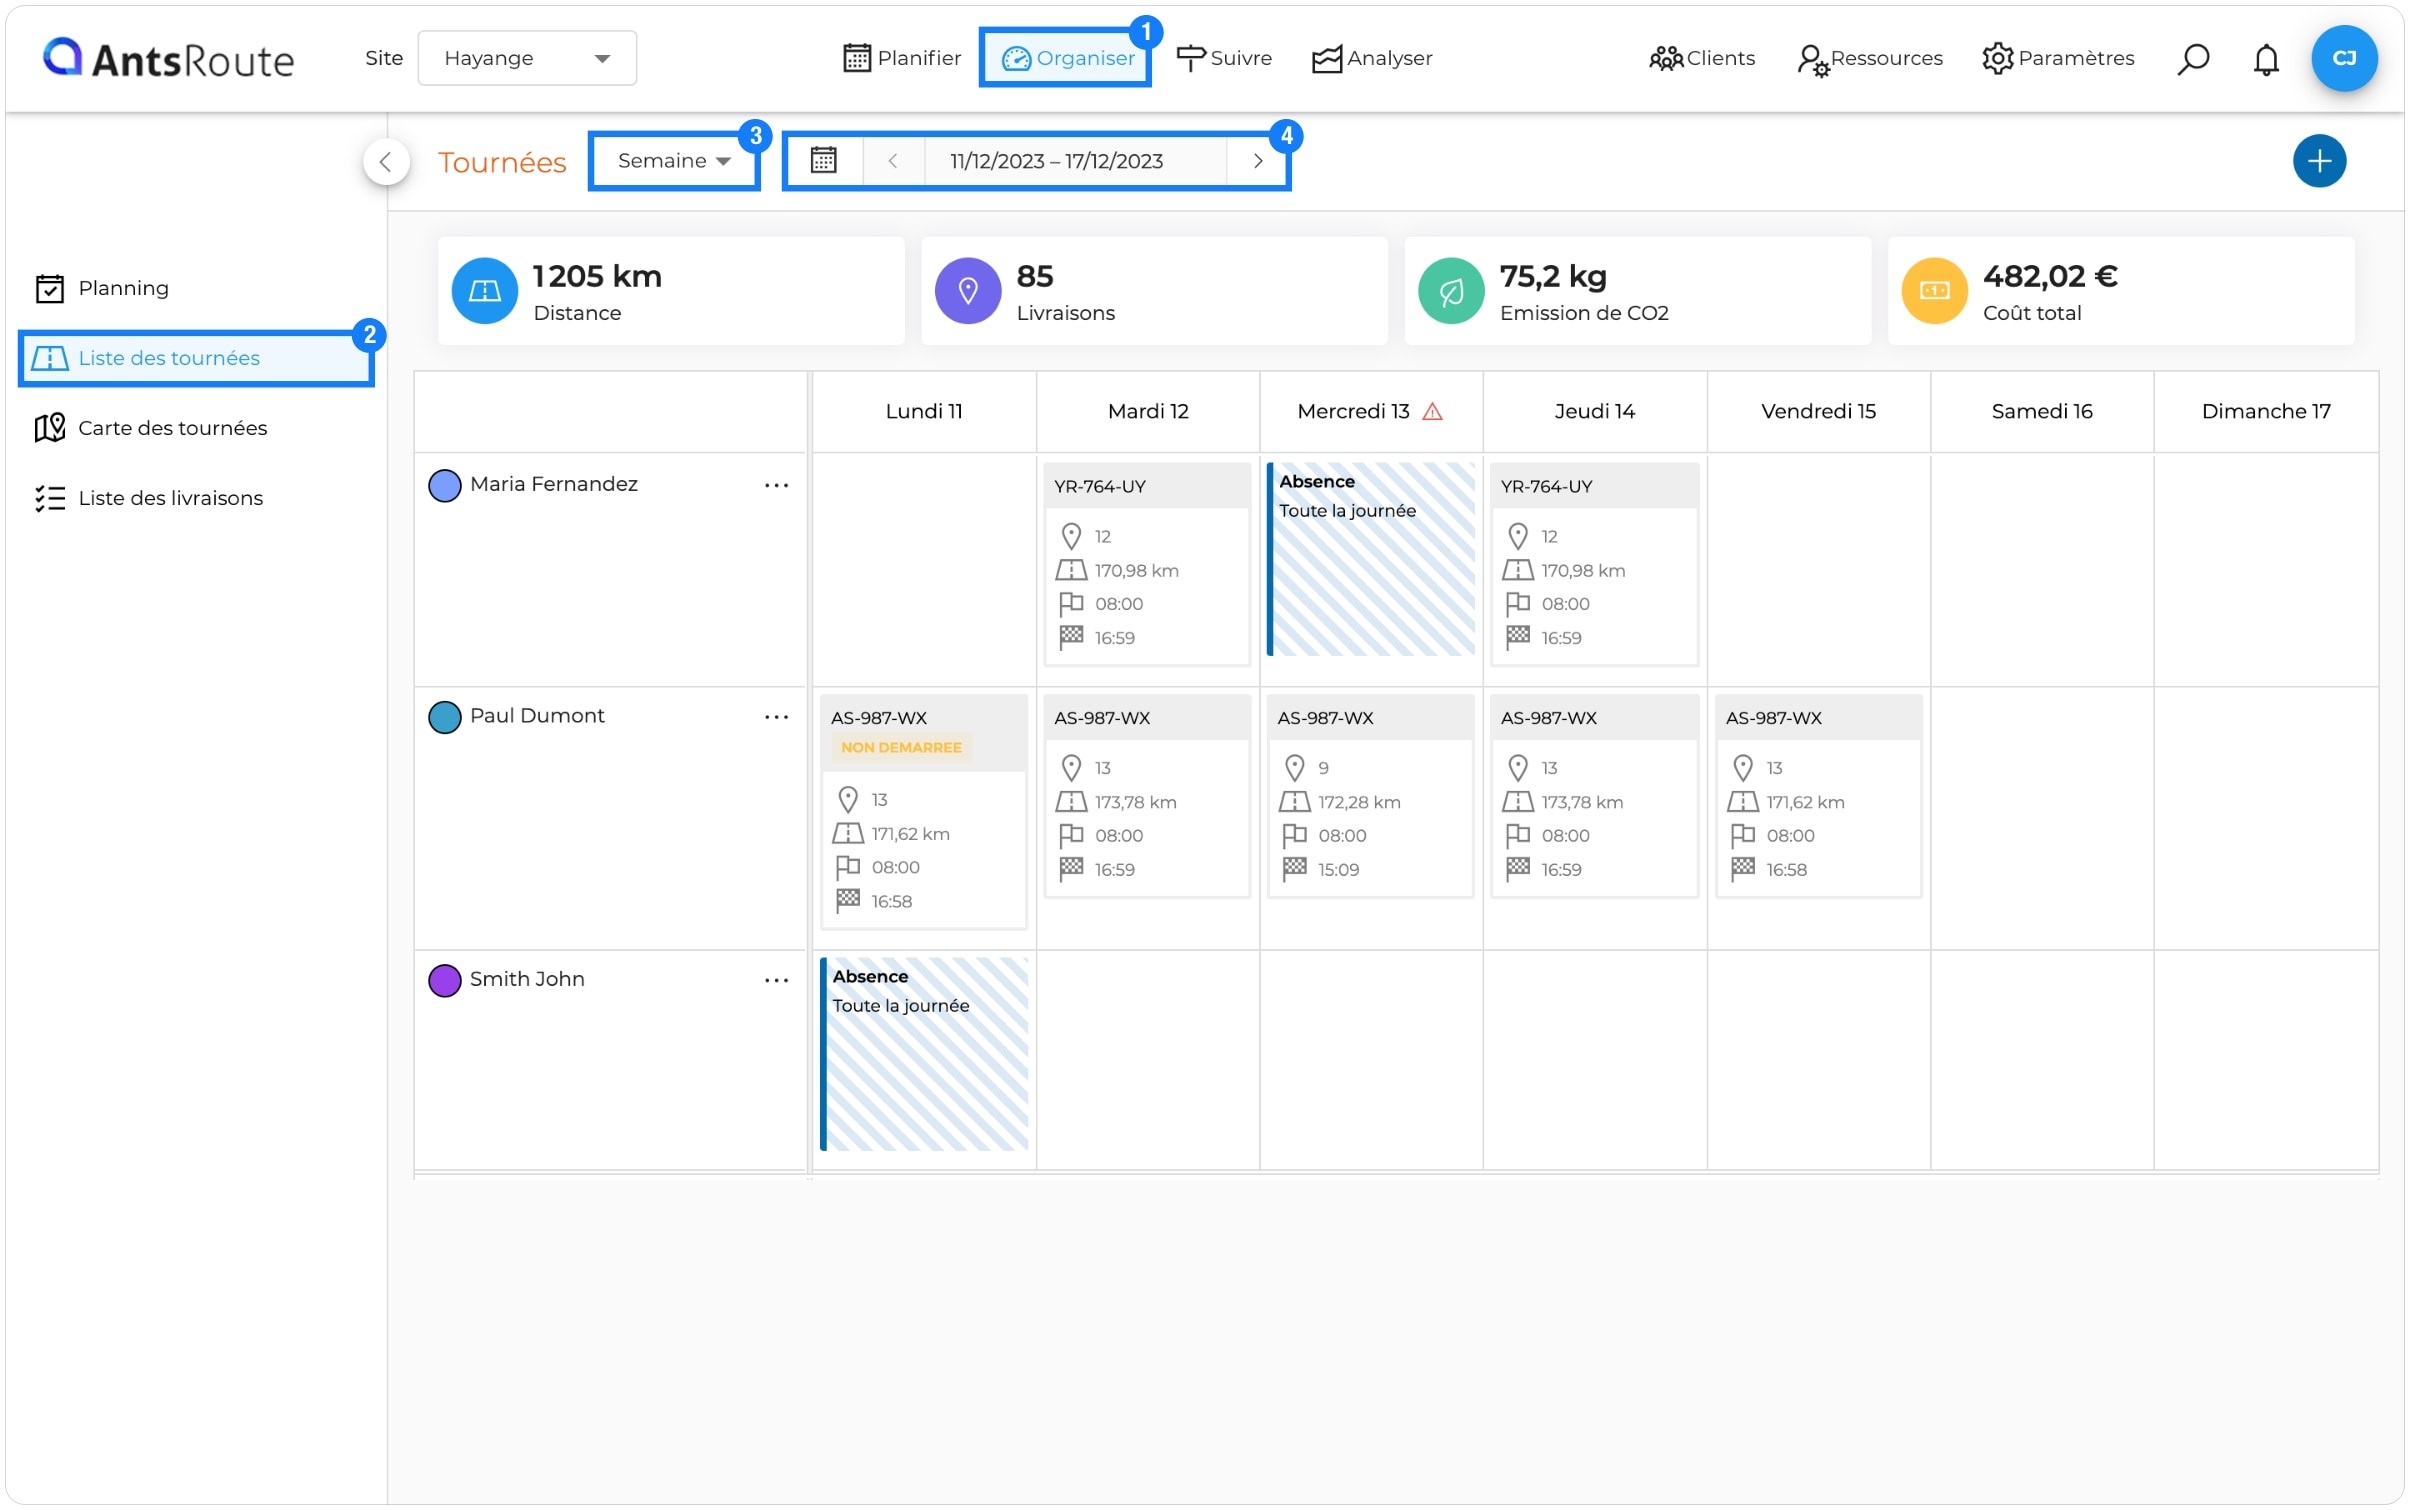Open the CJ user avatar menu
Image resolution: width=2410 pixels, height=1510 pixels.
click(2343, 58)
